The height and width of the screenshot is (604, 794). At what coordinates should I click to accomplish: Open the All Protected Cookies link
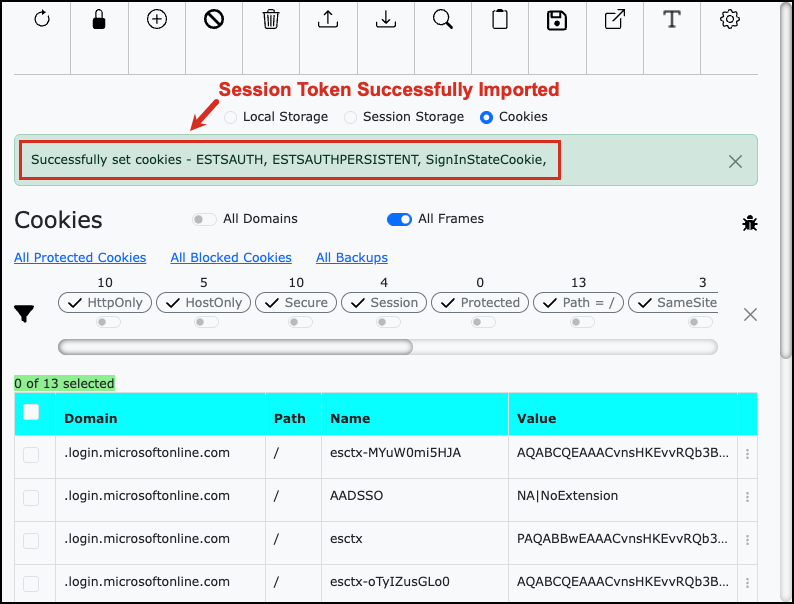[x=80, y=257]
